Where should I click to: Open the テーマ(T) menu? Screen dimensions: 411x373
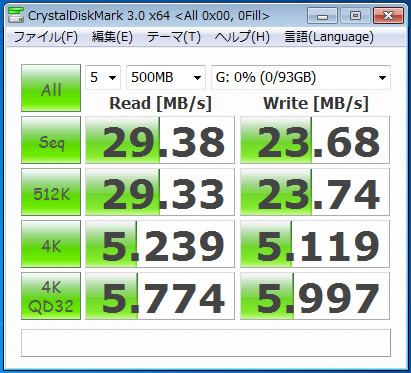(x=174, y=37)
